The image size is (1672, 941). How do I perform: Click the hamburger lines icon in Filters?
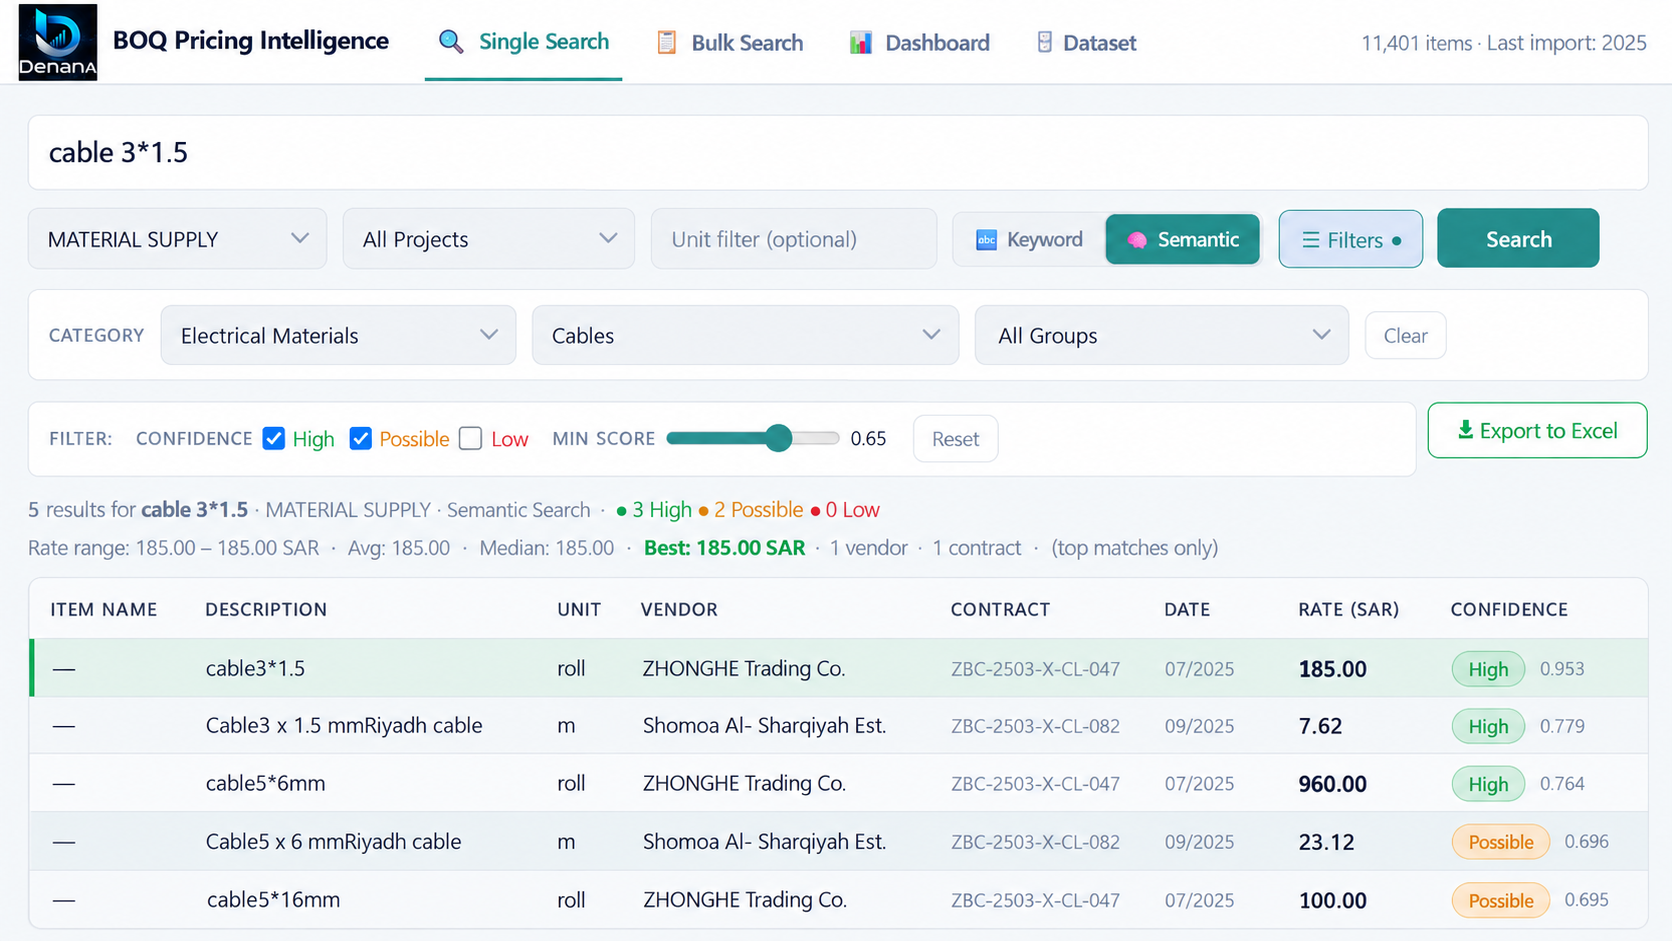click(1310, 240)
